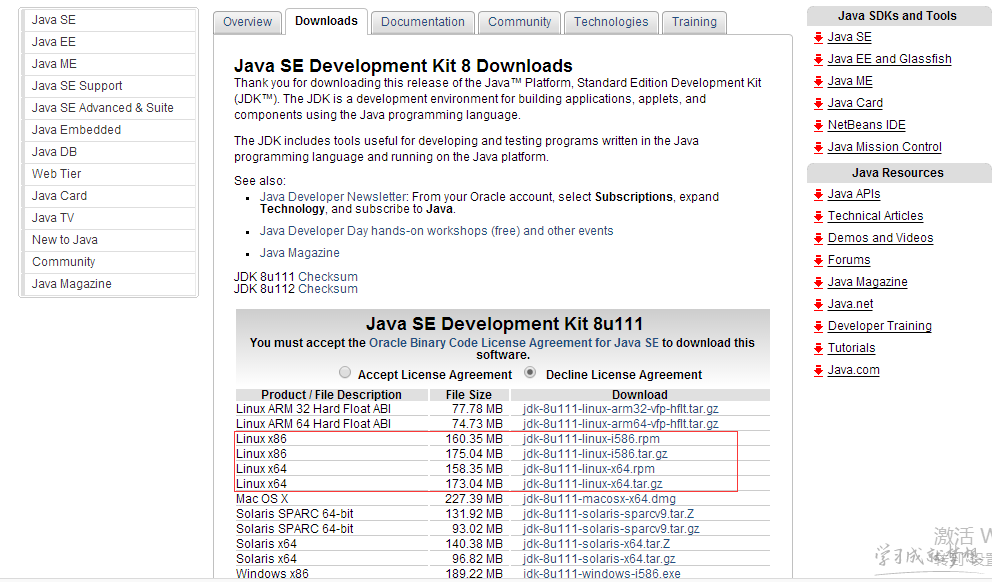The image size is (992, 582).
Task: Open Technical Articles link in Java Resources
Action: click(876, 216)
